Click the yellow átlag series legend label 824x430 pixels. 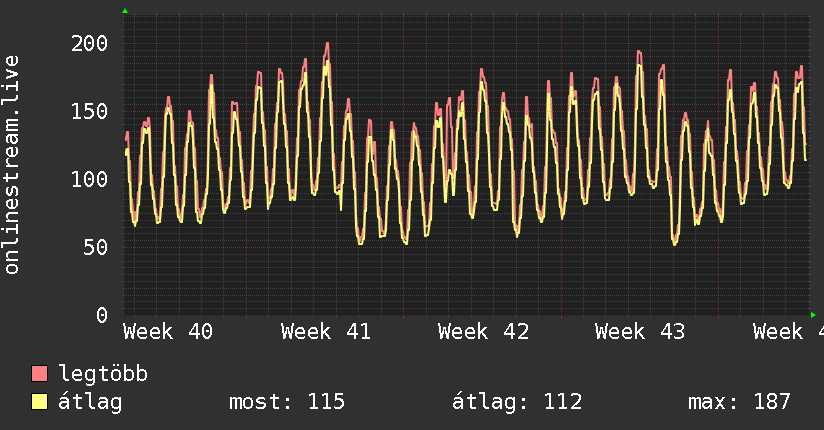(x=90, y=402)
